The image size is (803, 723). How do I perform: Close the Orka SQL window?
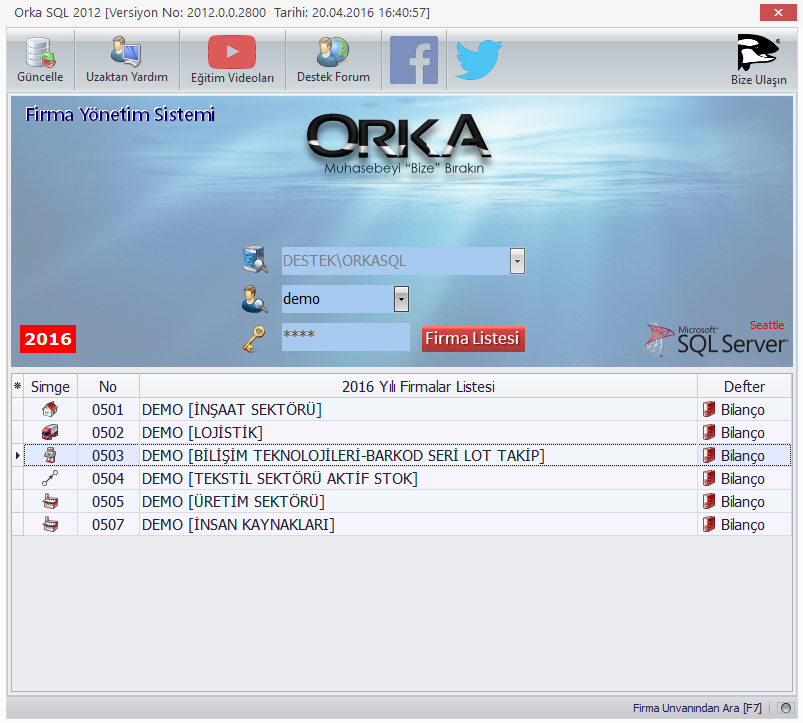[778, 12]
